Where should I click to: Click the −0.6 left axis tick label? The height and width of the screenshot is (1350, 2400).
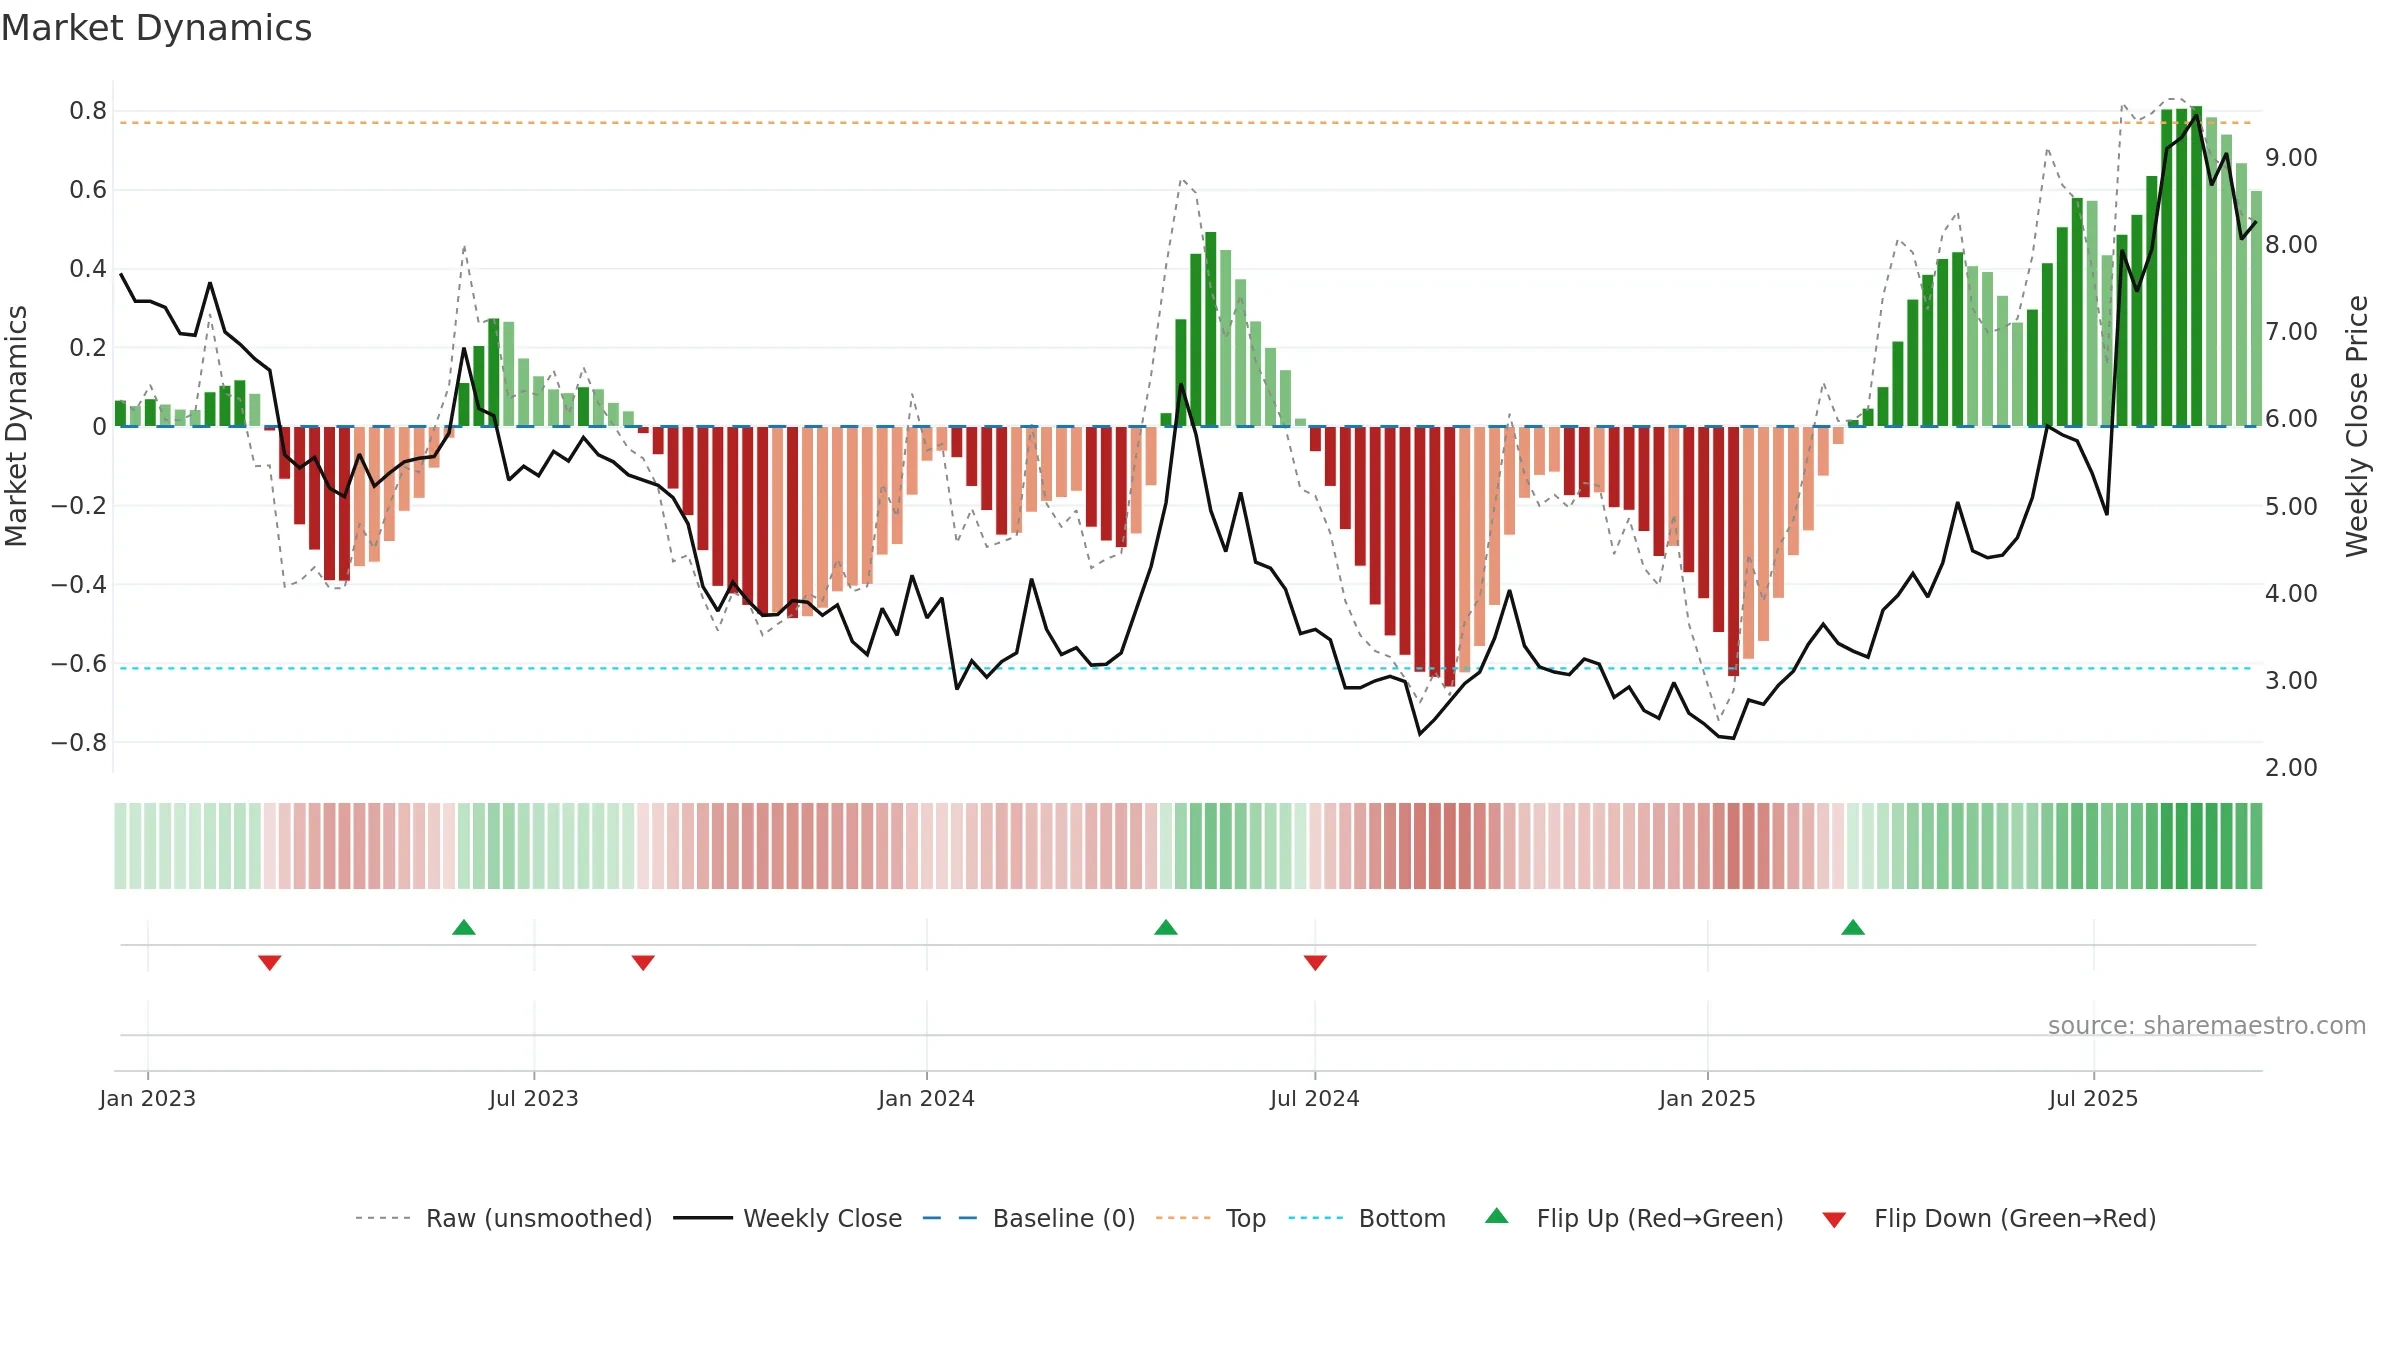point(79,663)
